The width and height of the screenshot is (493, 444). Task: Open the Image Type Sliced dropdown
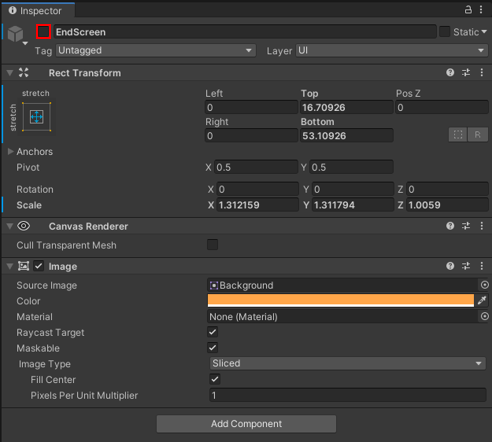(348, 363)
